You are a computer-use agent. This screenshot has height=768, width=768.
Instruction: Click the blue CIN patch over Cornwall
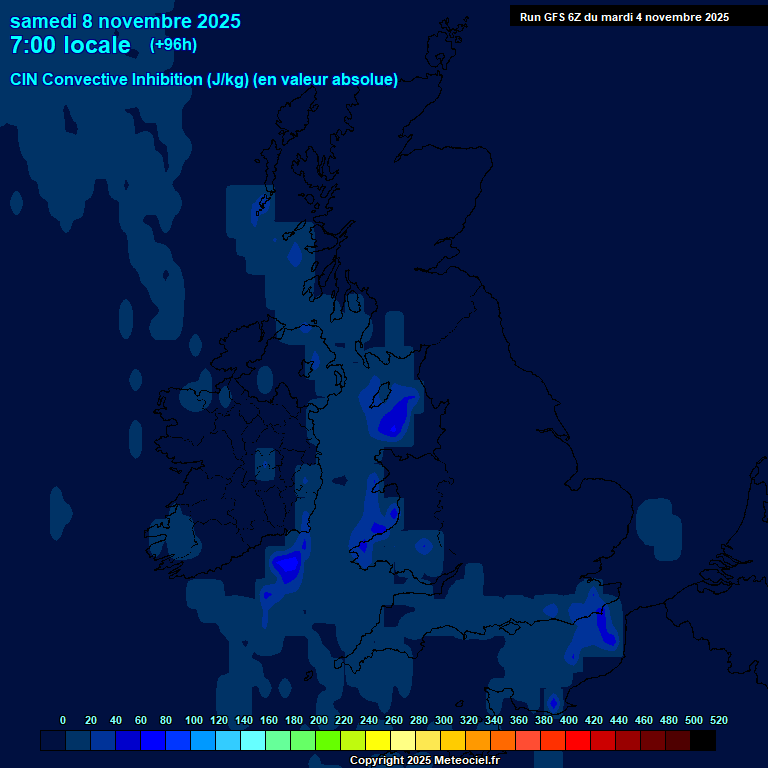288,566
